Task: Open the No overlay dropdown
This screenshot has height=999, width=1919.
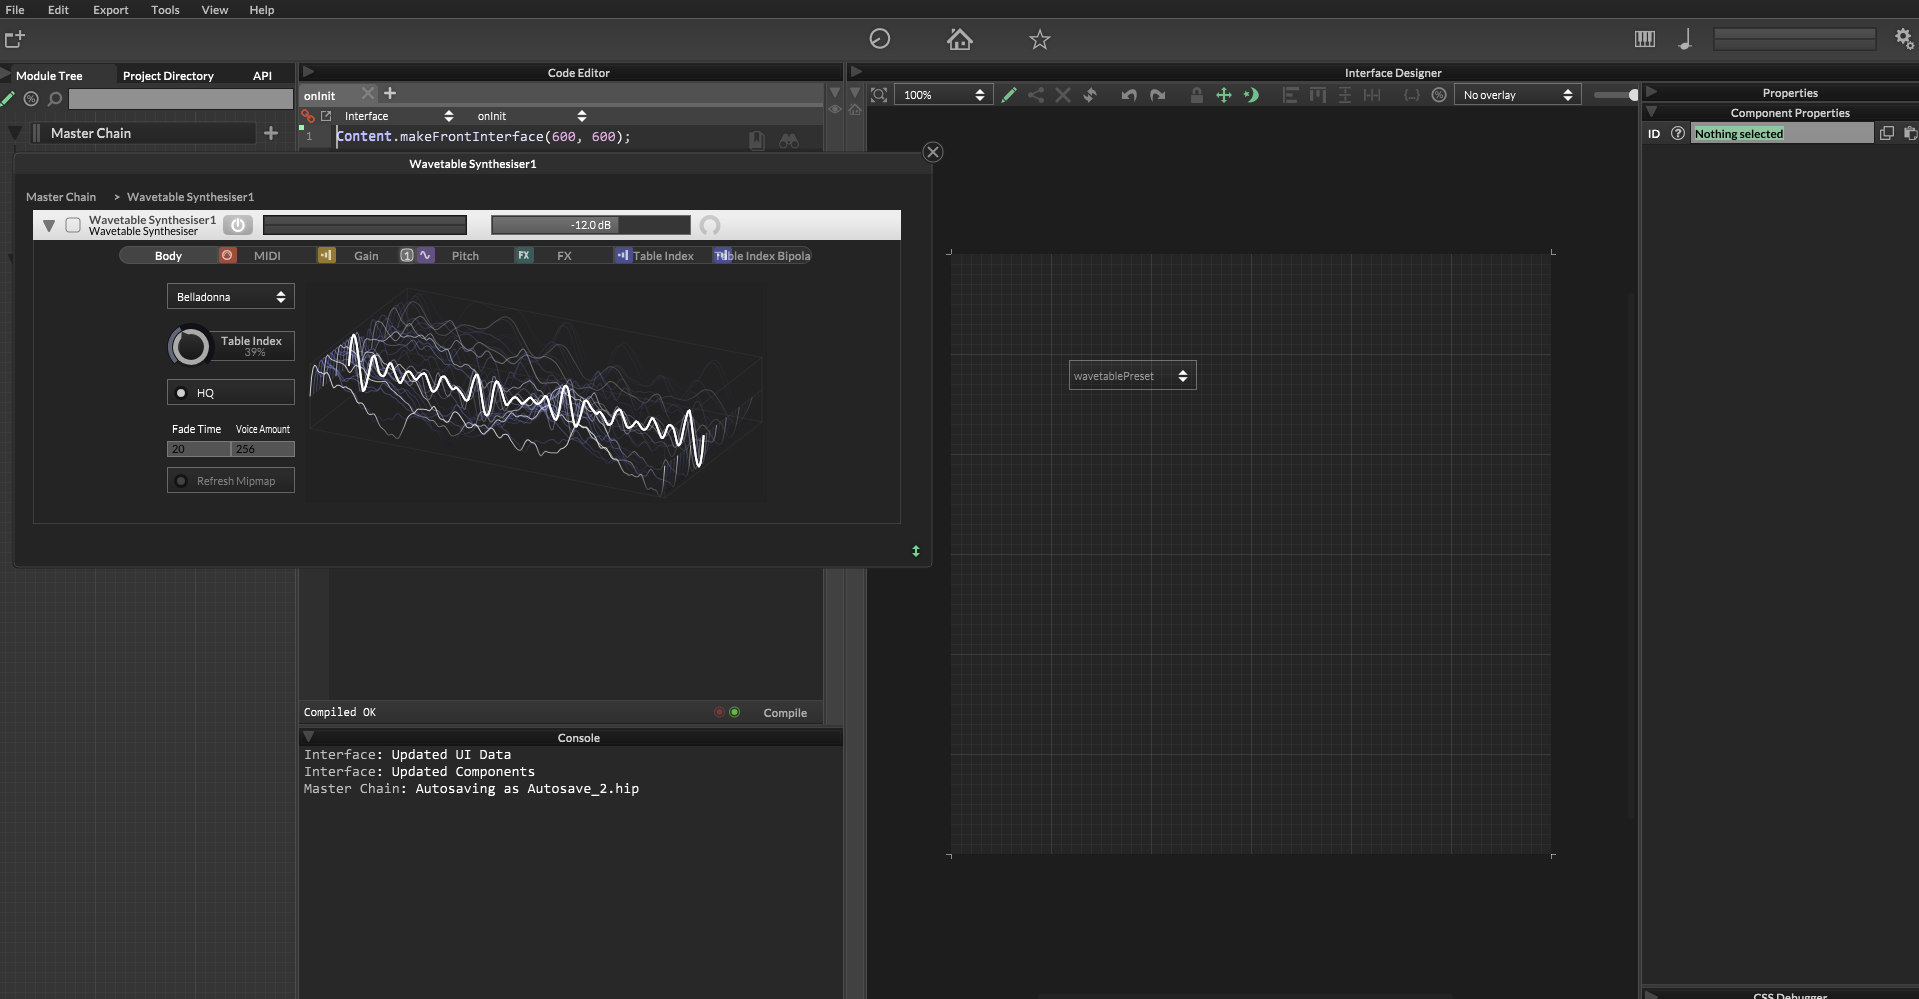Action: 1517,95
